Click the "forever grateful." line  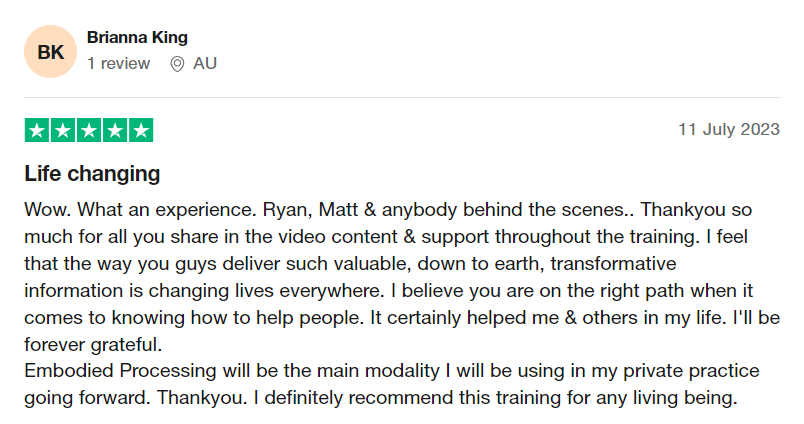tap(93, 345)
